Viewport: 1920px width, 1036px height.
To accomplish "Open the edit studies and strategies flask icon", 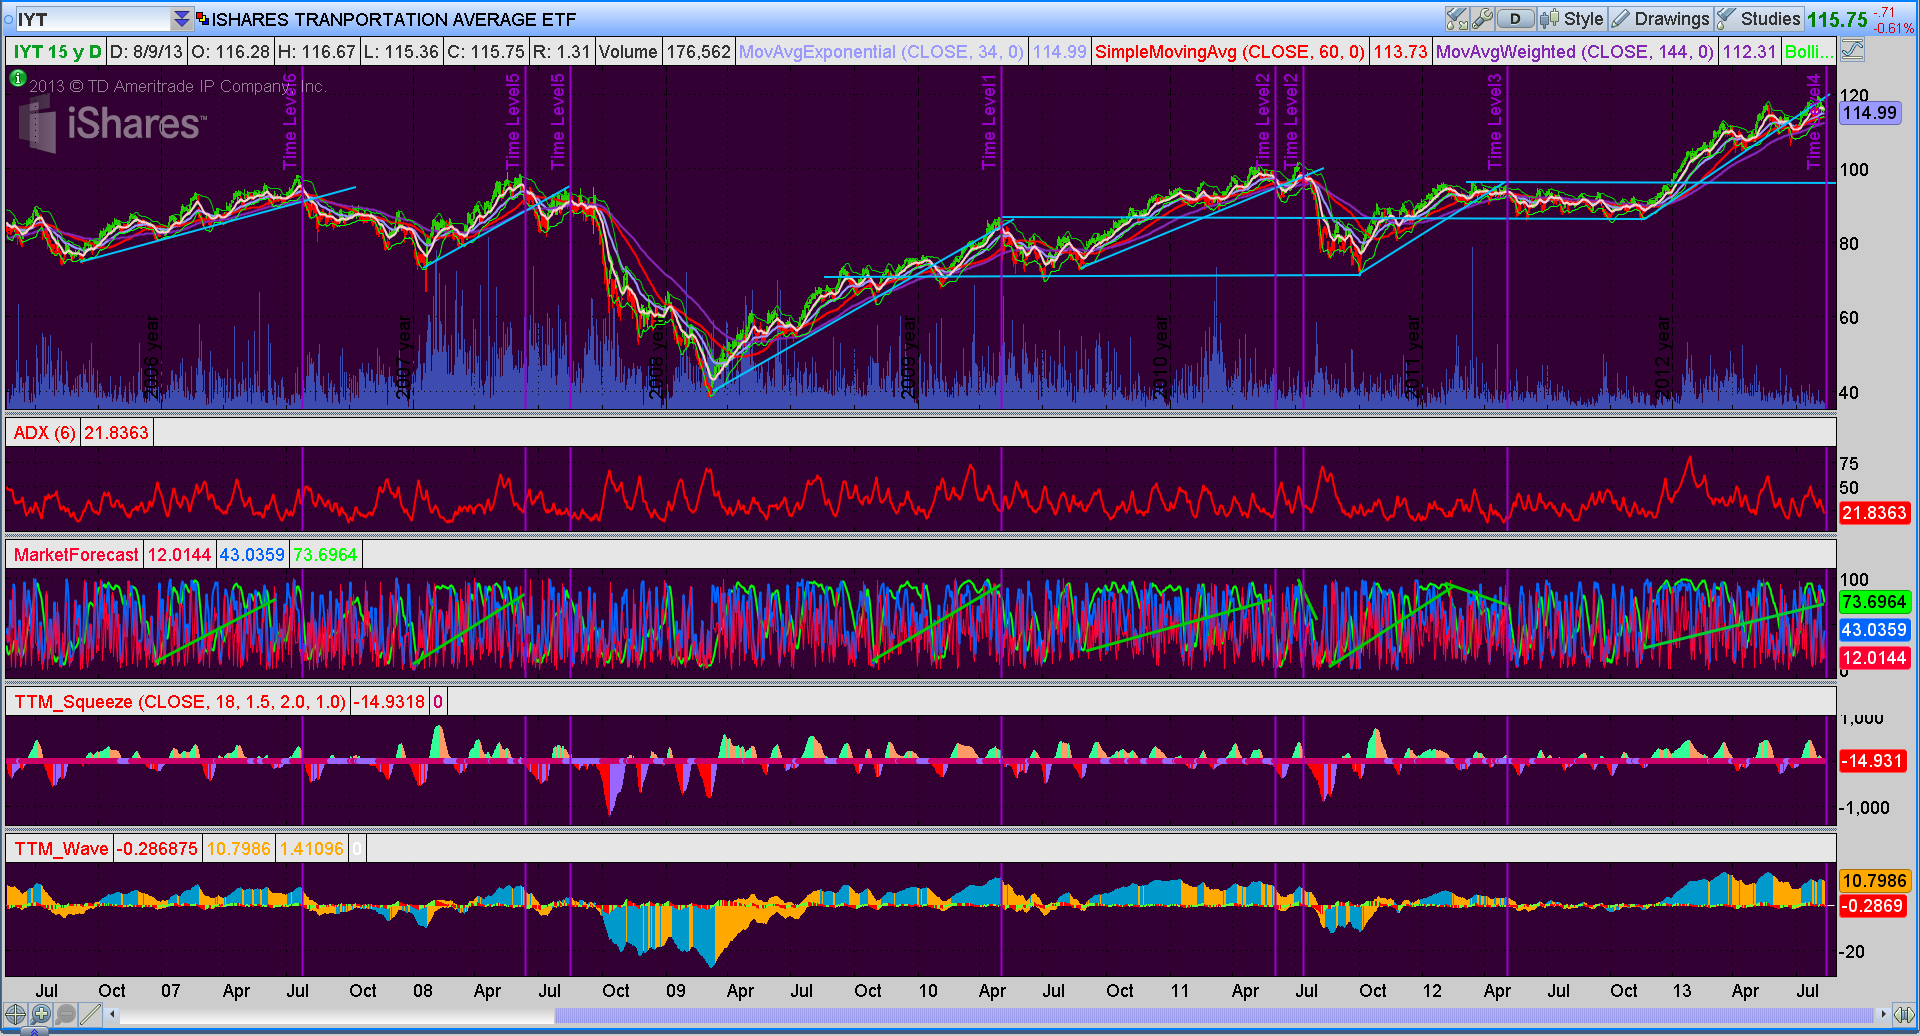I will click(x=1457, y=19).
